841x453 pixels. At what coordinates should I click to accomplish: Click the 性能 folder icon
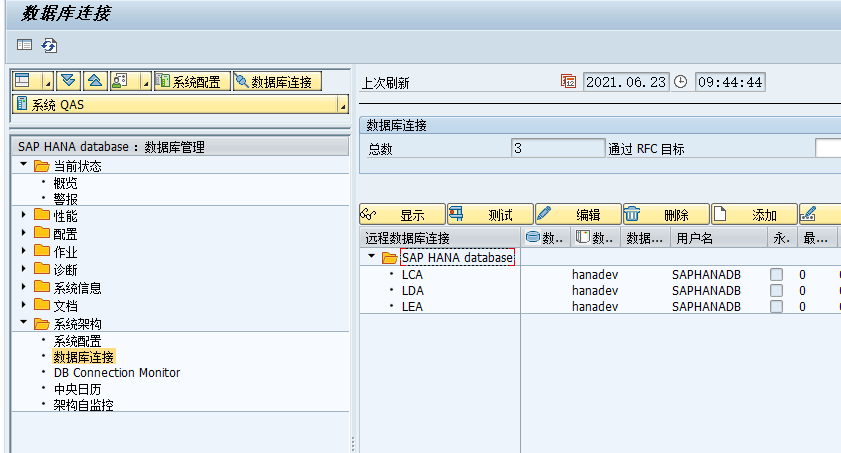point(42,215)
